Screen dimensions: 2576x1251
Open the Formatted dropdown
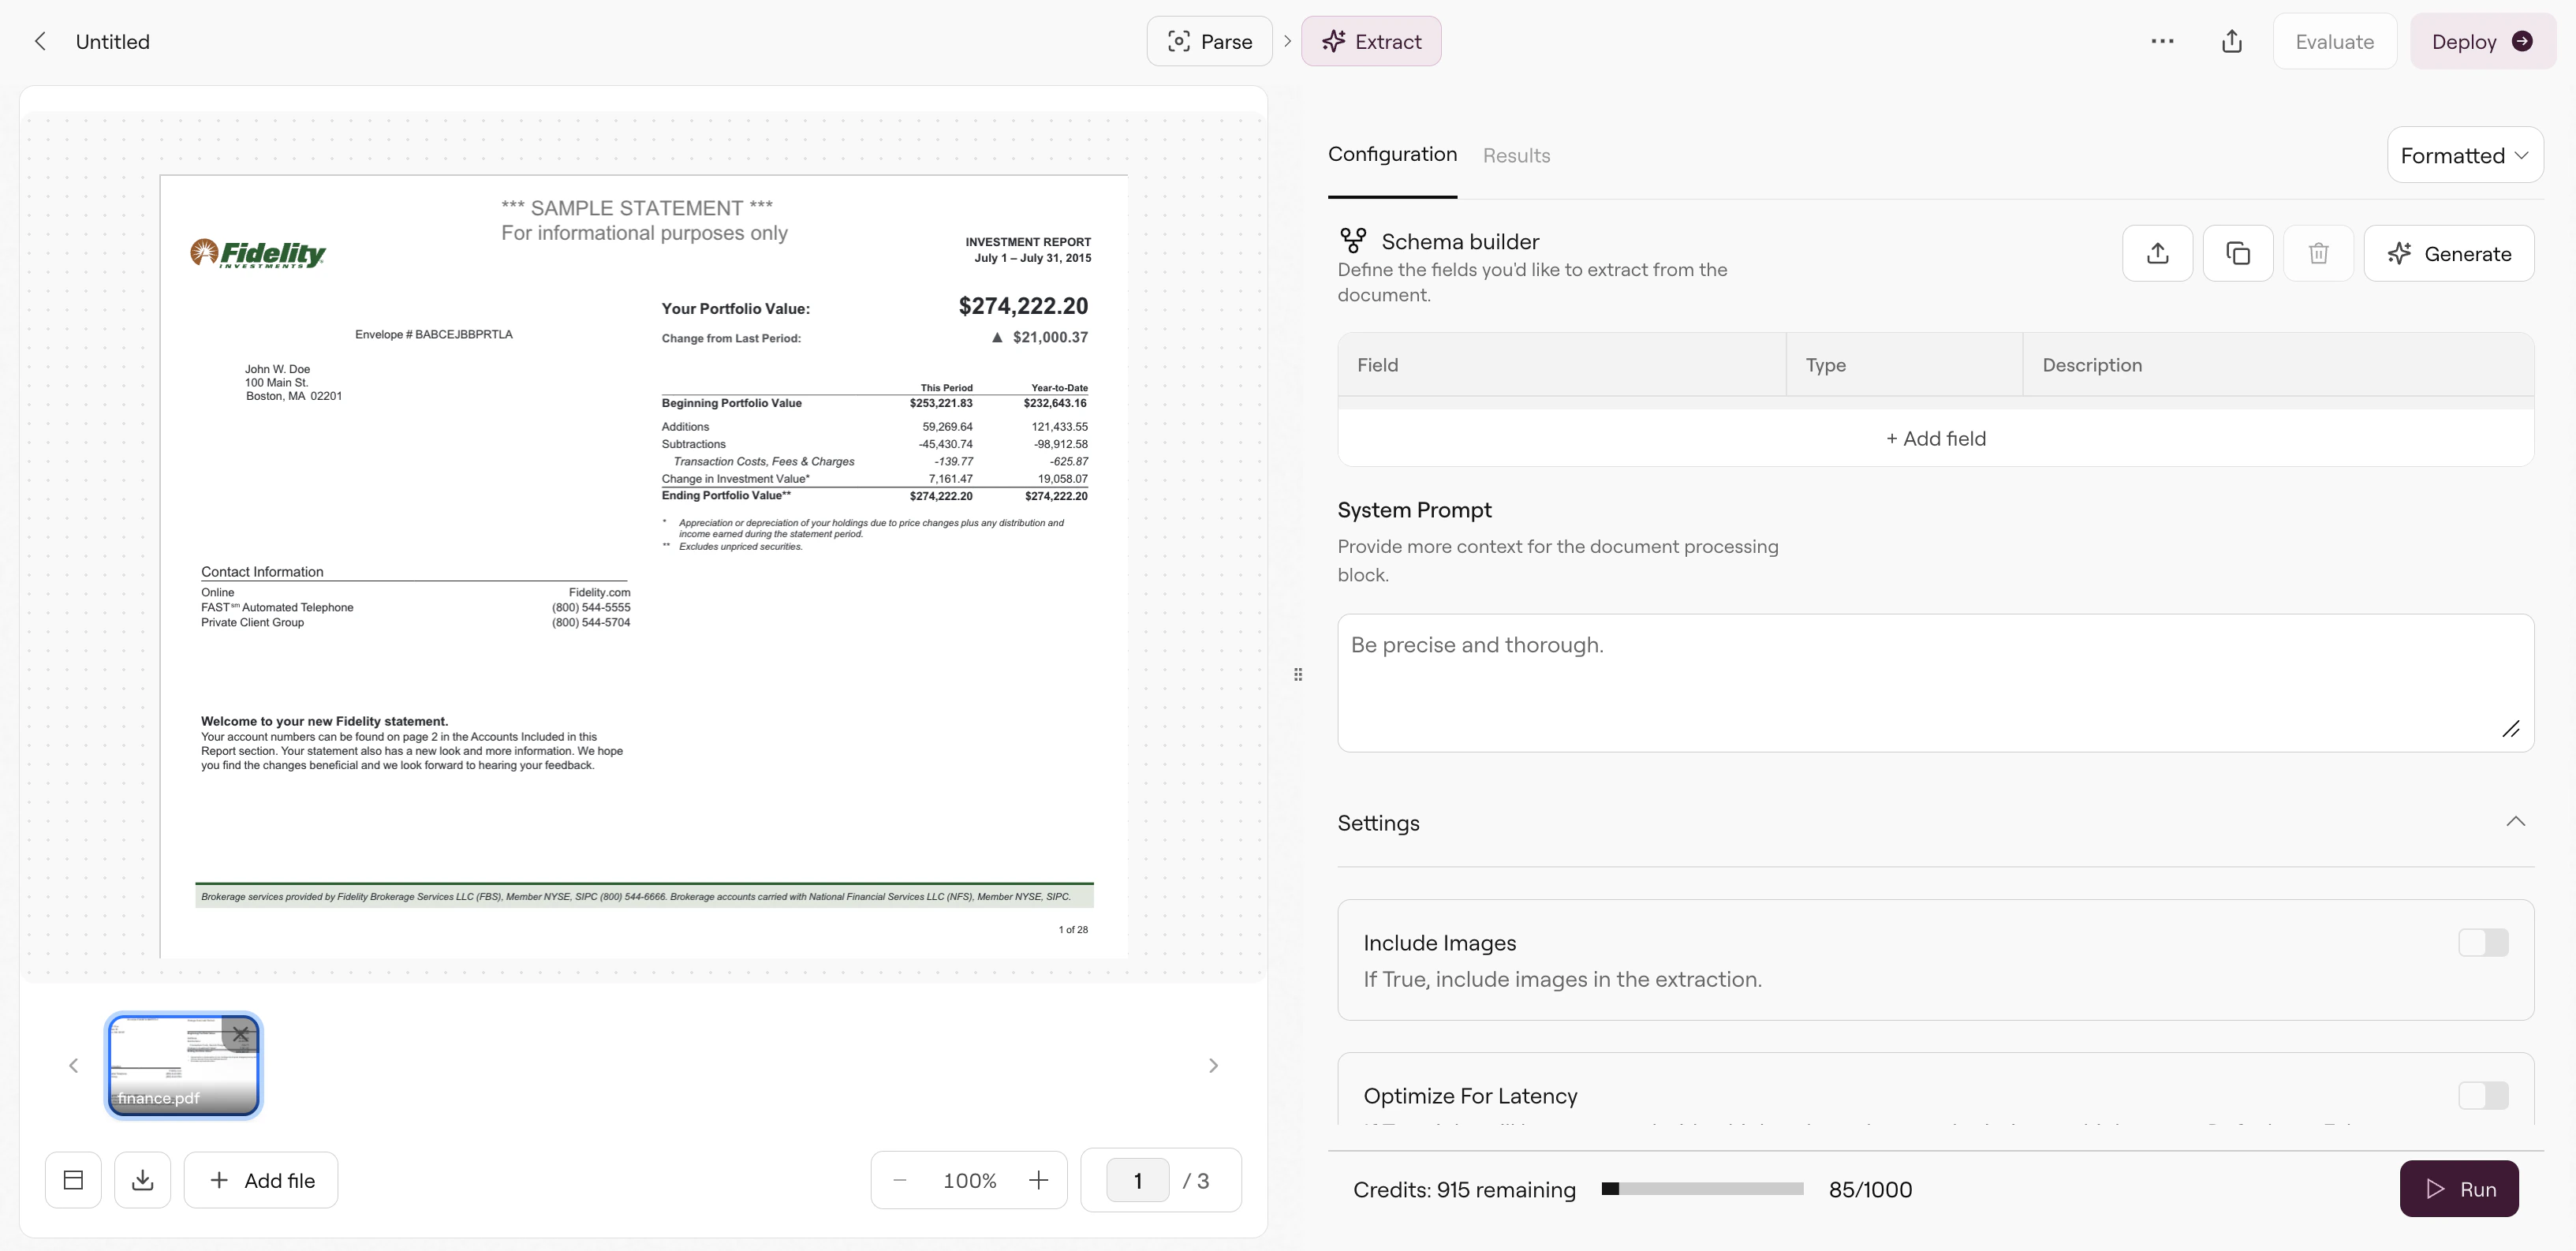2464,155
